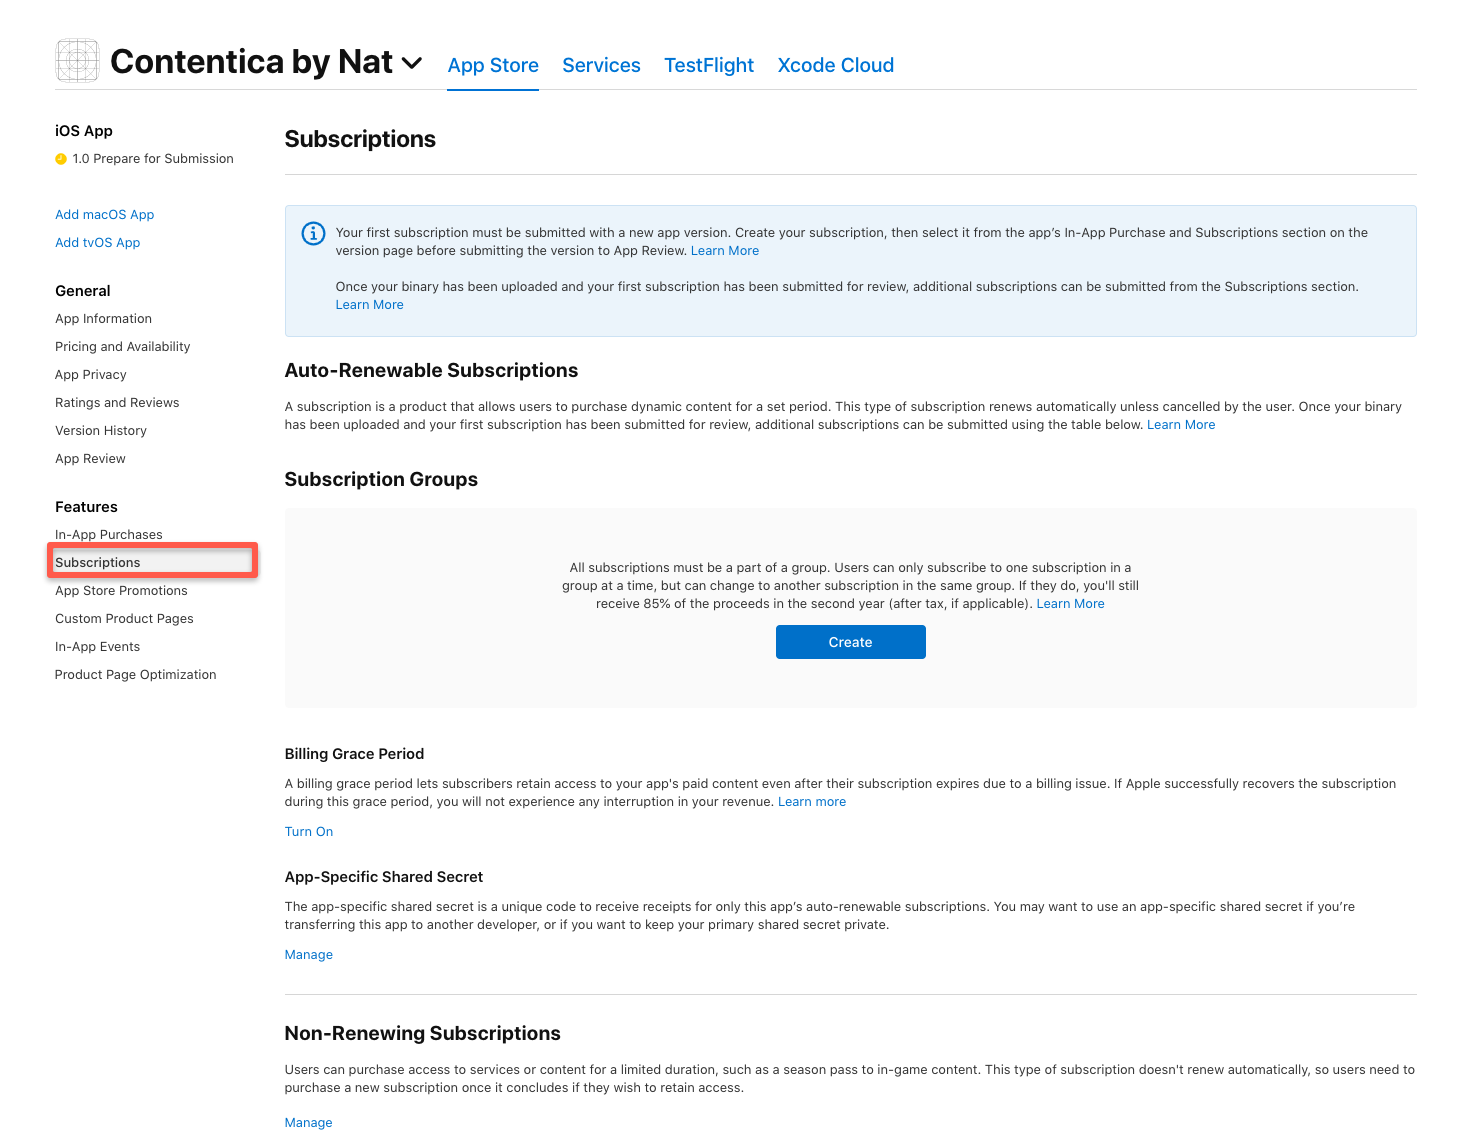The image size is (1468, 1144).
Task: Click the Subscriptions page heading
Action: 360,139
